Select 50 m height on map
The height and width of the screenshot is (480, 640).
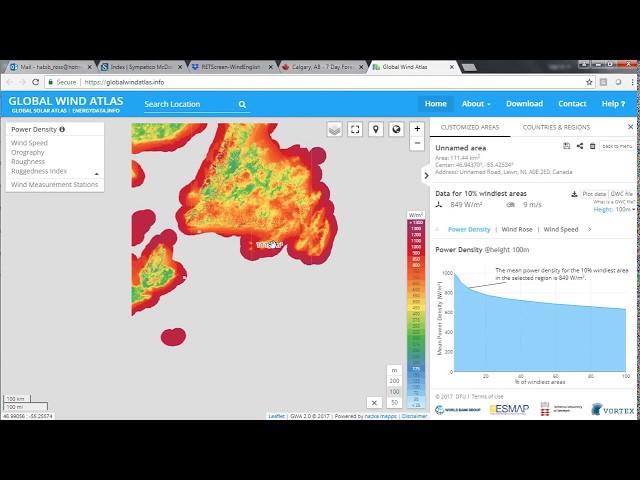pyautogui.click(x=394, y=403)
